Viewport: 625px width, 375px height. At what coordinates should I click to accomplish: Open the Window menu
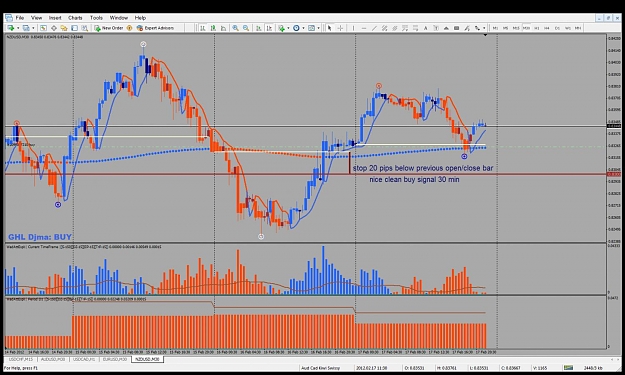[118, 18]
